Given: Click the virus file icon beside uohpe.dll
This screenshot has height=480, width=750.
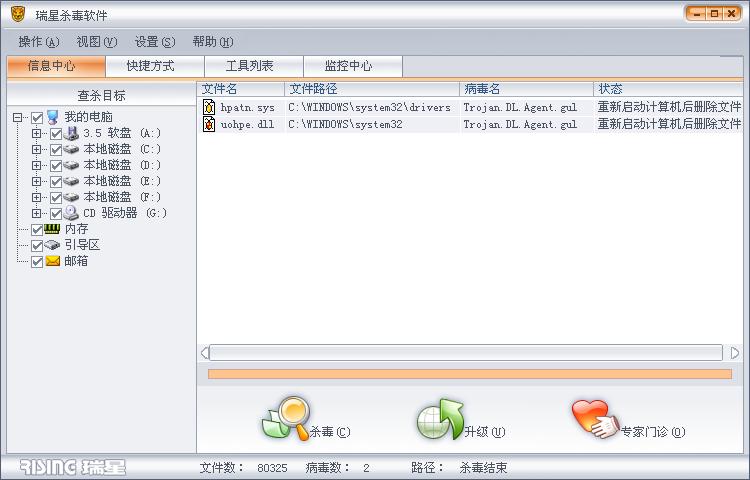Looking at the screenshot, I should pyautogui.click(x=209, y=124).
